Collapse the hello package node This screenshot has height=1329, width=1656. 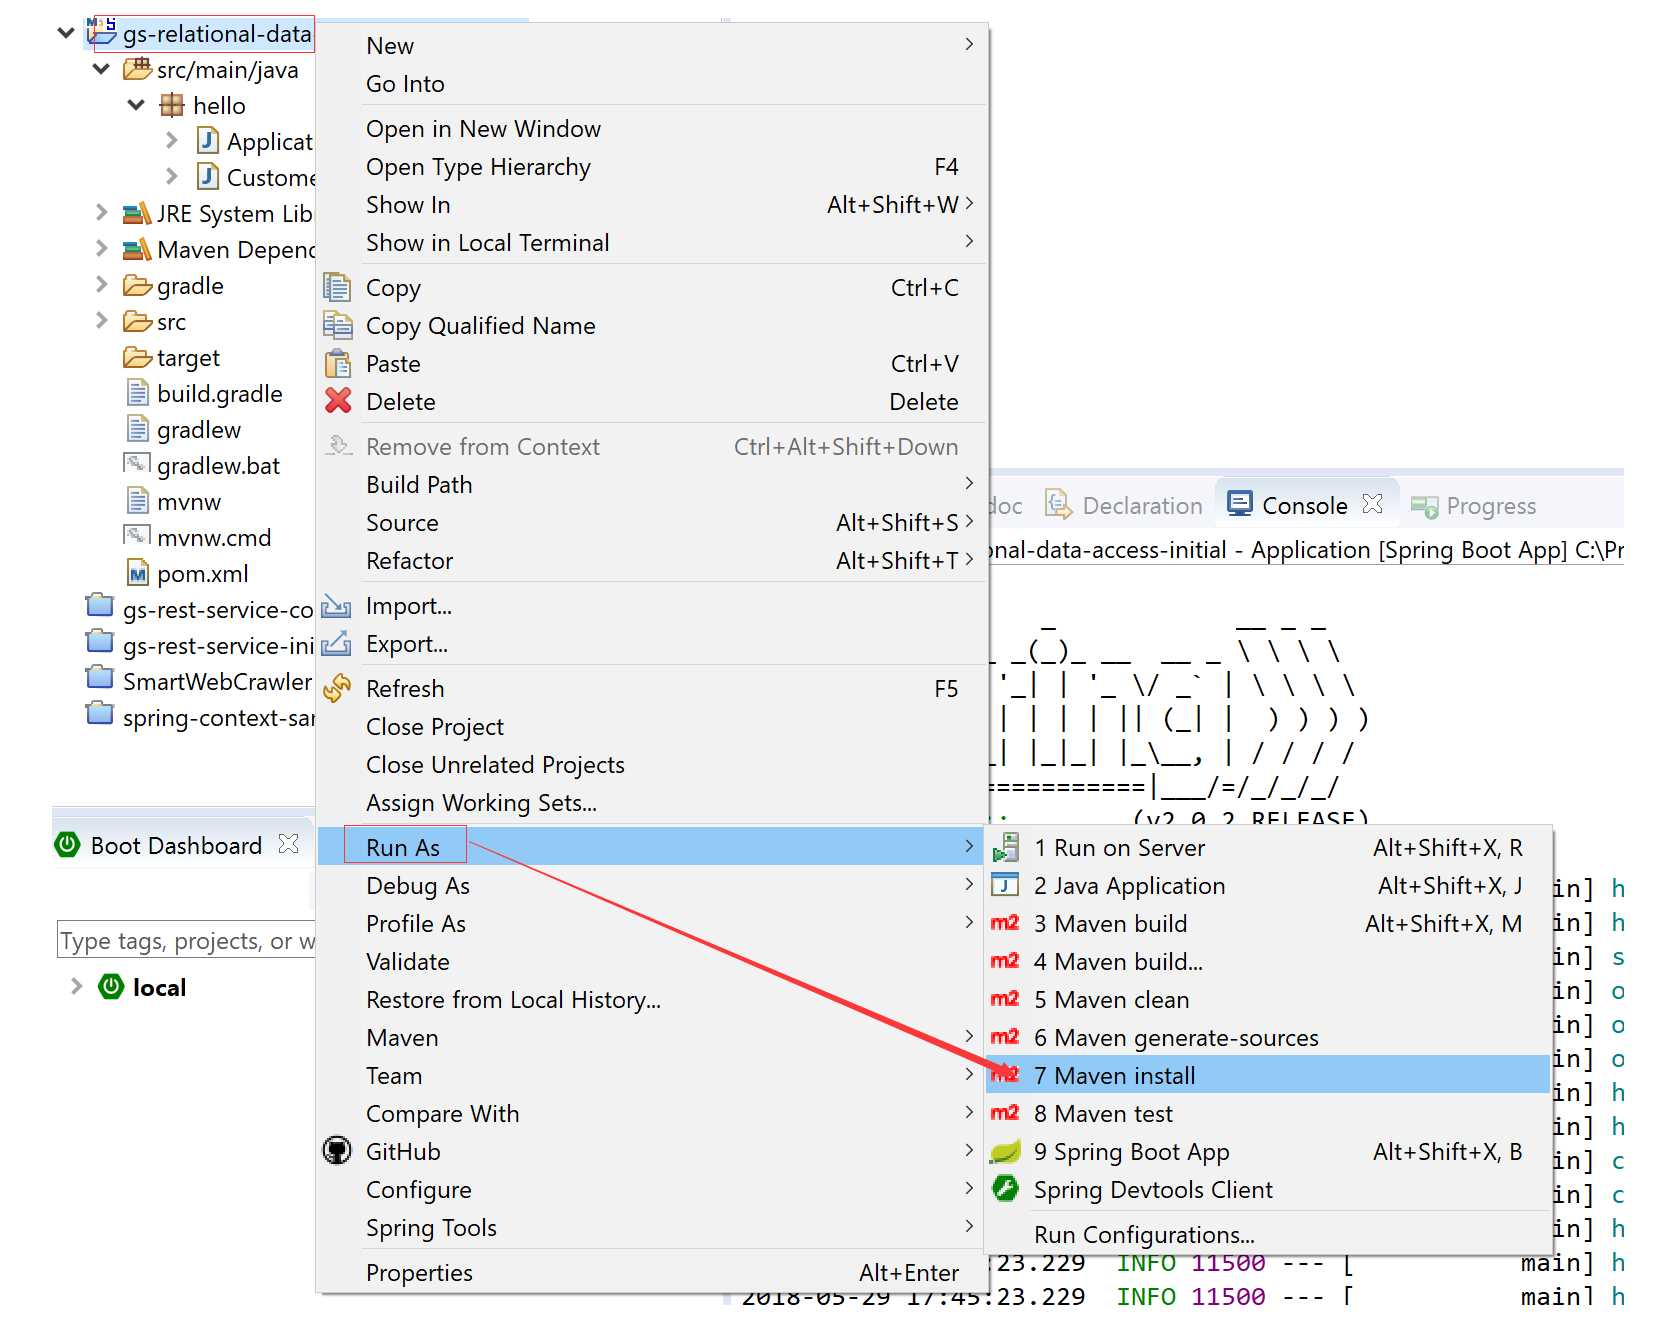[x=136, y=105]
